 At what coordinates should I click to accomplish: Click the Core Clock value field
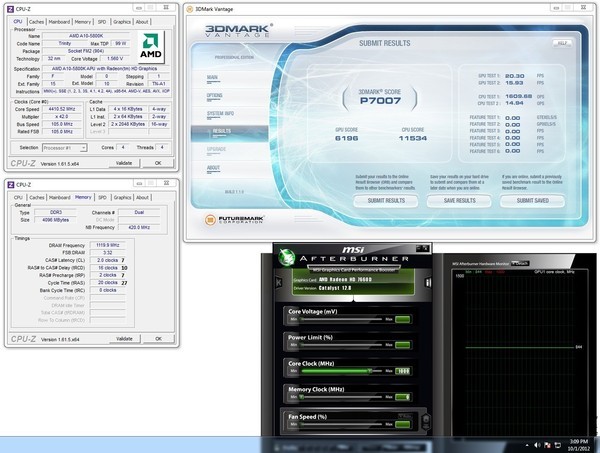[403, 371]
